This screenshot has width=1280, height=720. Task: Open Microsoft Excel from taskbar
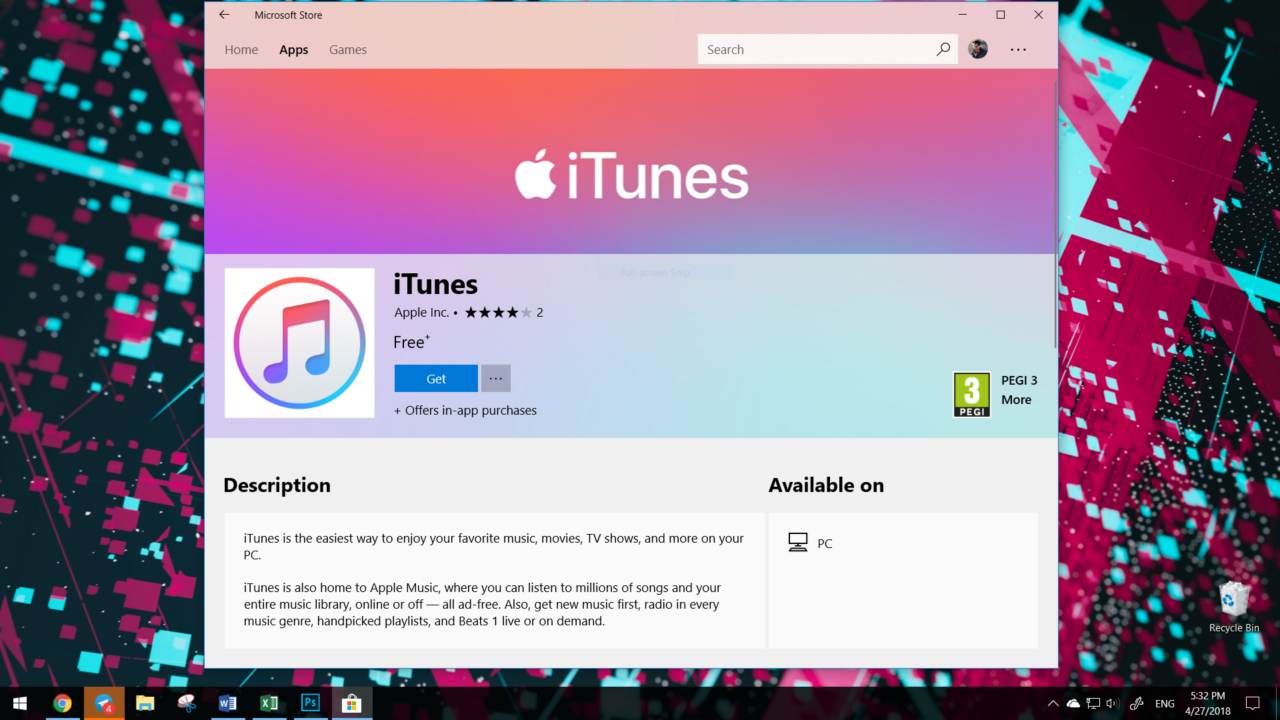(x=269, y=703)
